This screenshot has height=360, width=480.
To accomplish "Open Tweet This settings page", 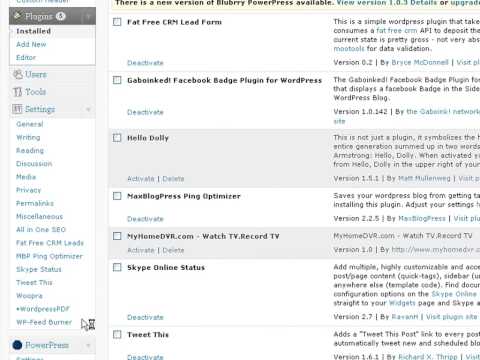I will (x=34, y=282).
